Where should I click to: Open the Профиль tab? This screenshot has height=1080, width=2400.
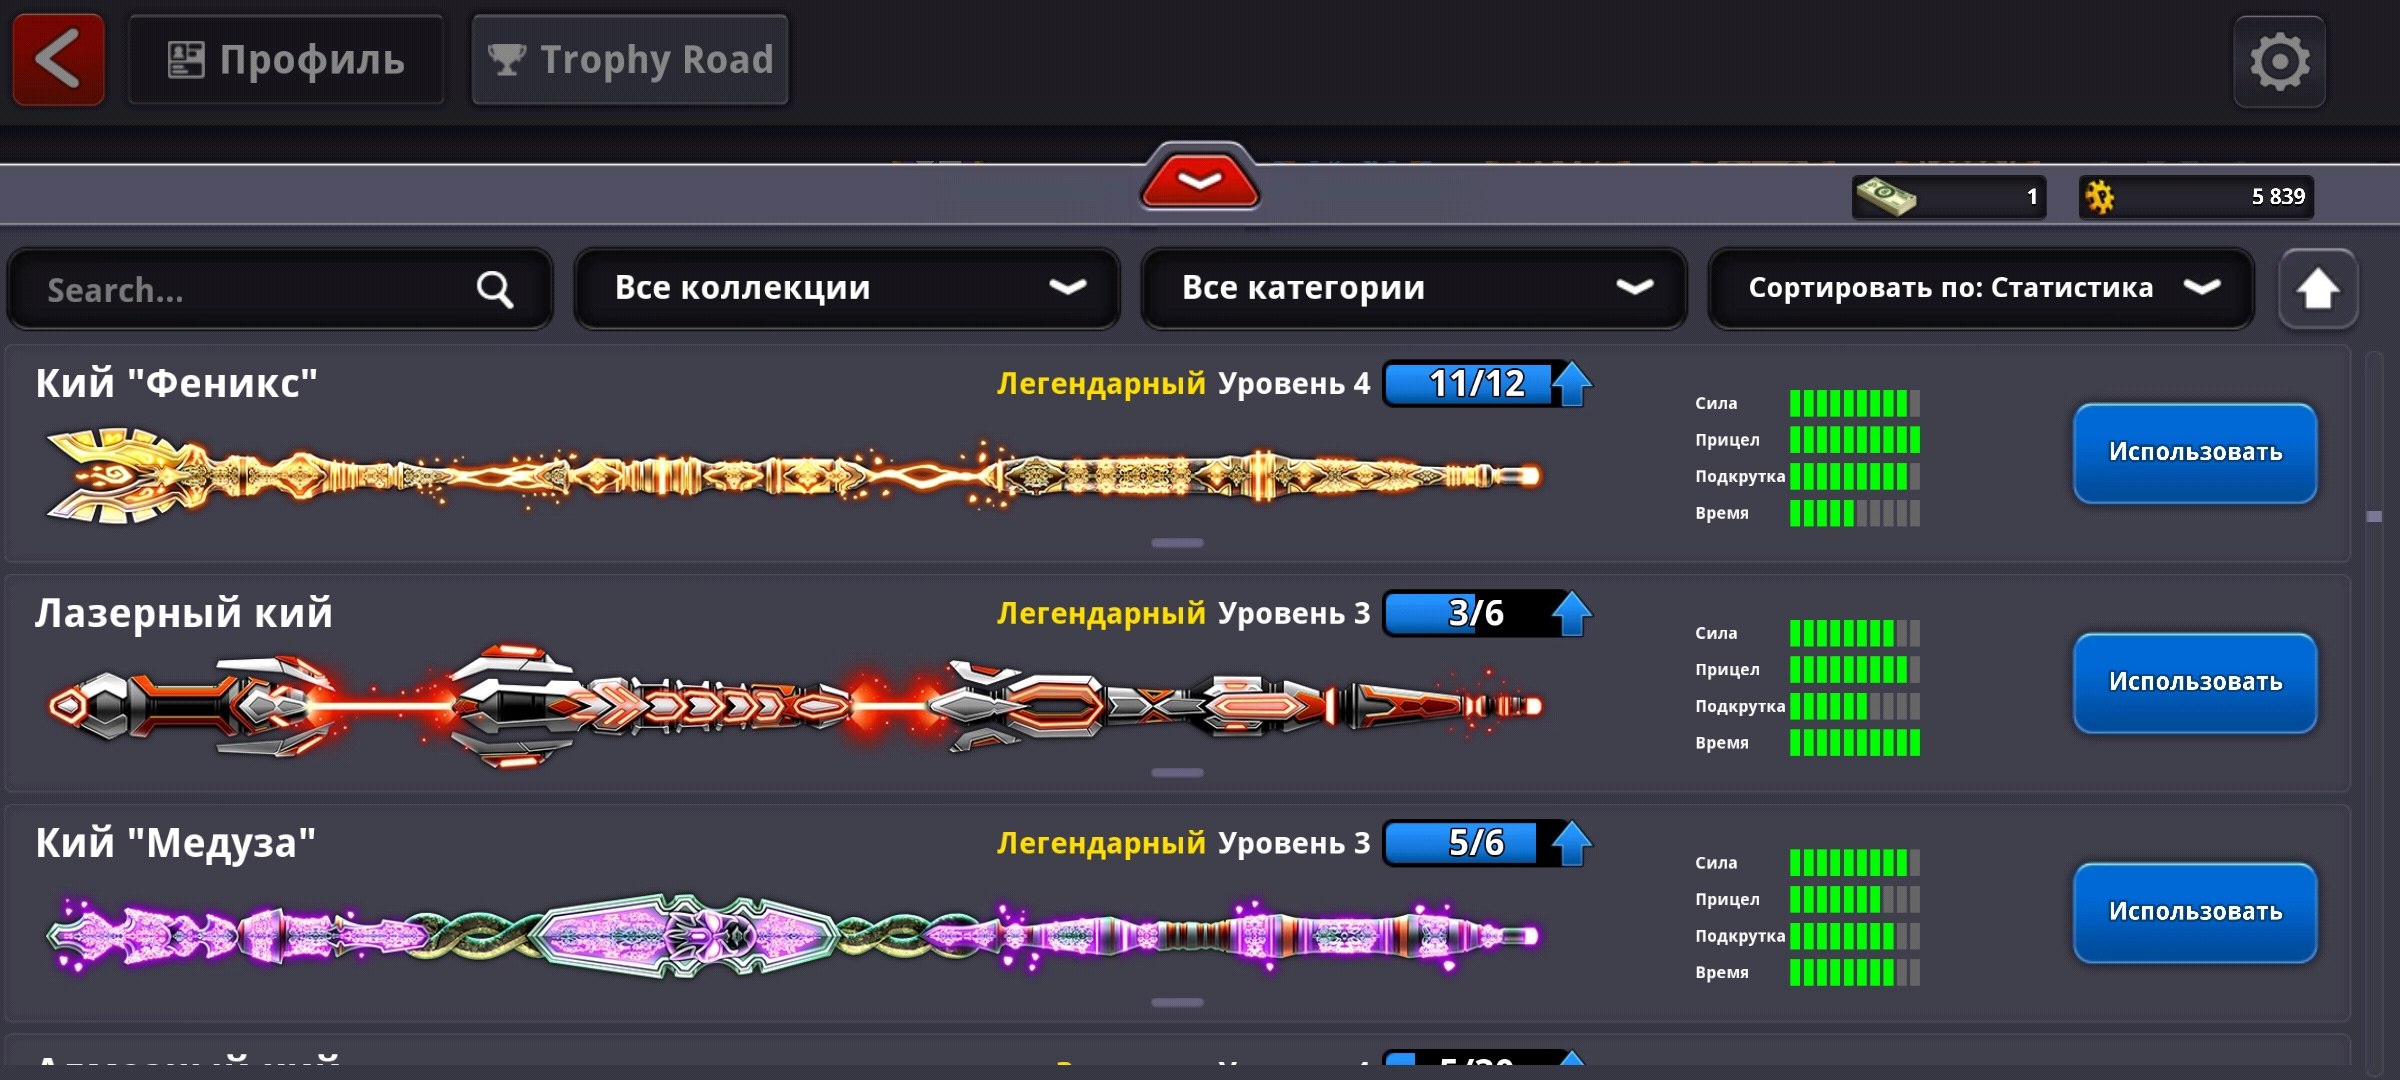point(286,60)
